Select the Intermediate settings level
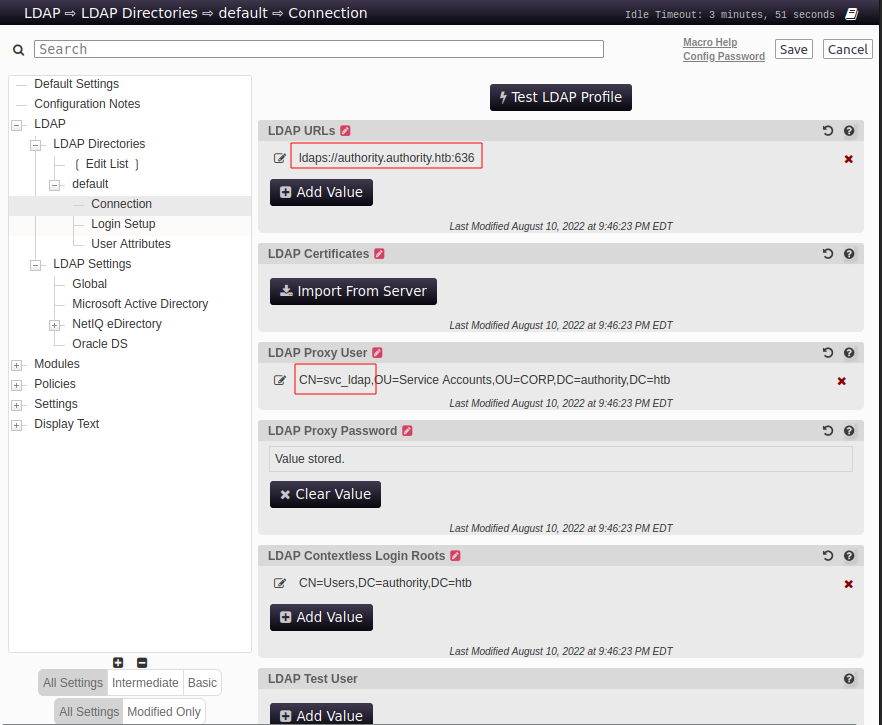The height and width of the screenshot is (725, 882). click(x=145, y=683)
